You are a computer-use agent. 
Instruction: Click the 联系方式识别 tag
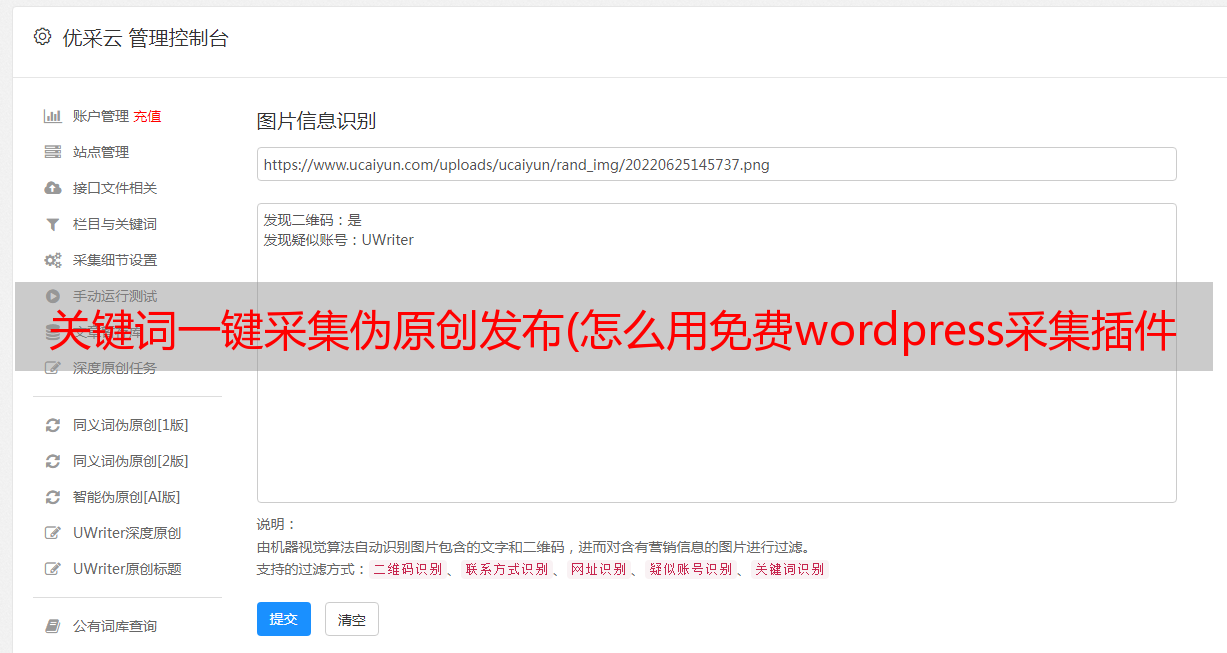click(506, 569)
